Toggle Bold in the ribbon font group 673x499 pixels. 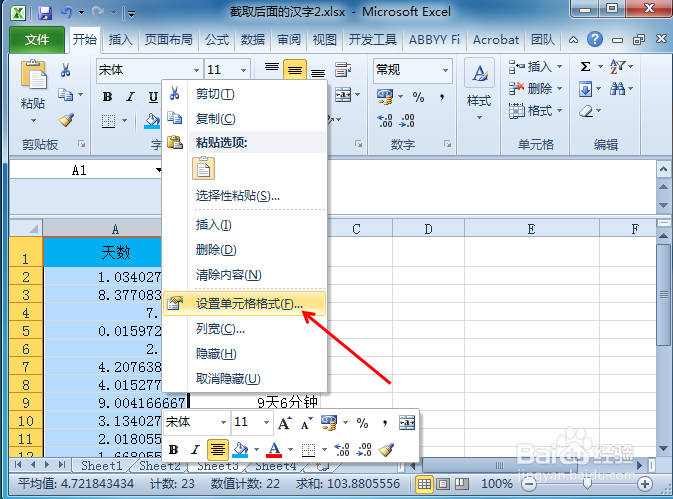(107, 97)
